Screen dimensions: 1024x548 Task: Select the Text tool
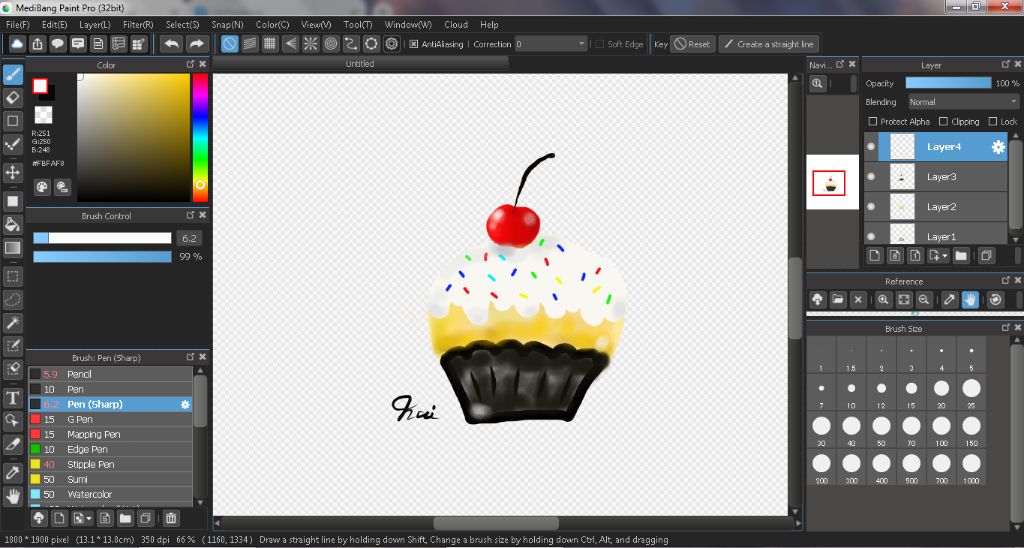[12, 398]
